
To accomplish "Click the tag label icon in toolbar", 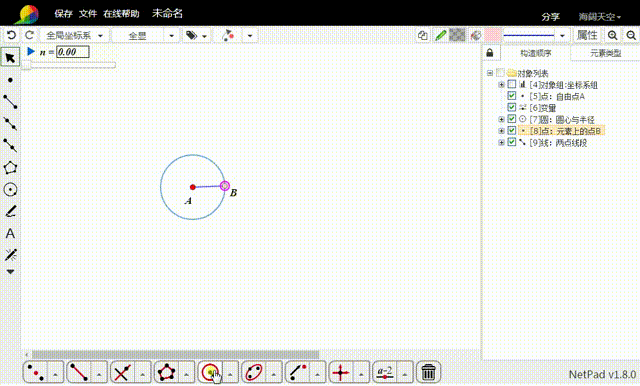I will pos(191,35).
